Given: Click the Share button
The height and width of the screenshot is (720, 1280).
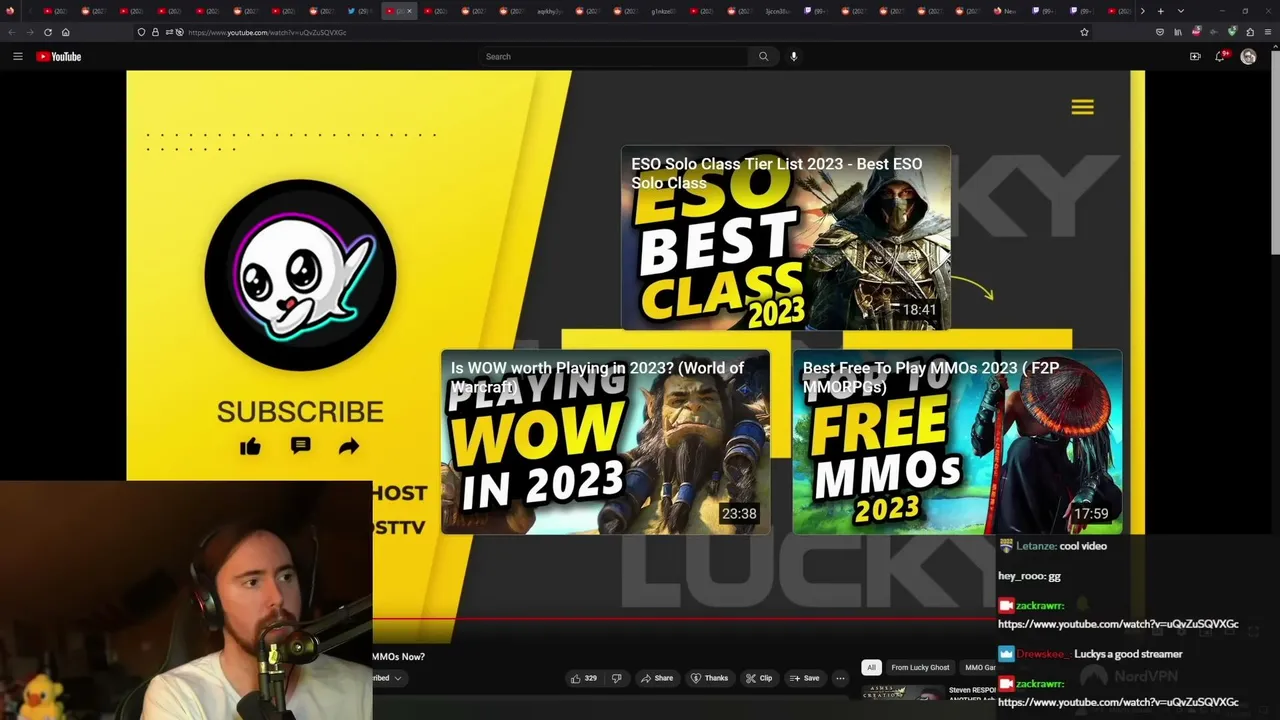Looking at the screenshot, I should [x=656, y=678].
